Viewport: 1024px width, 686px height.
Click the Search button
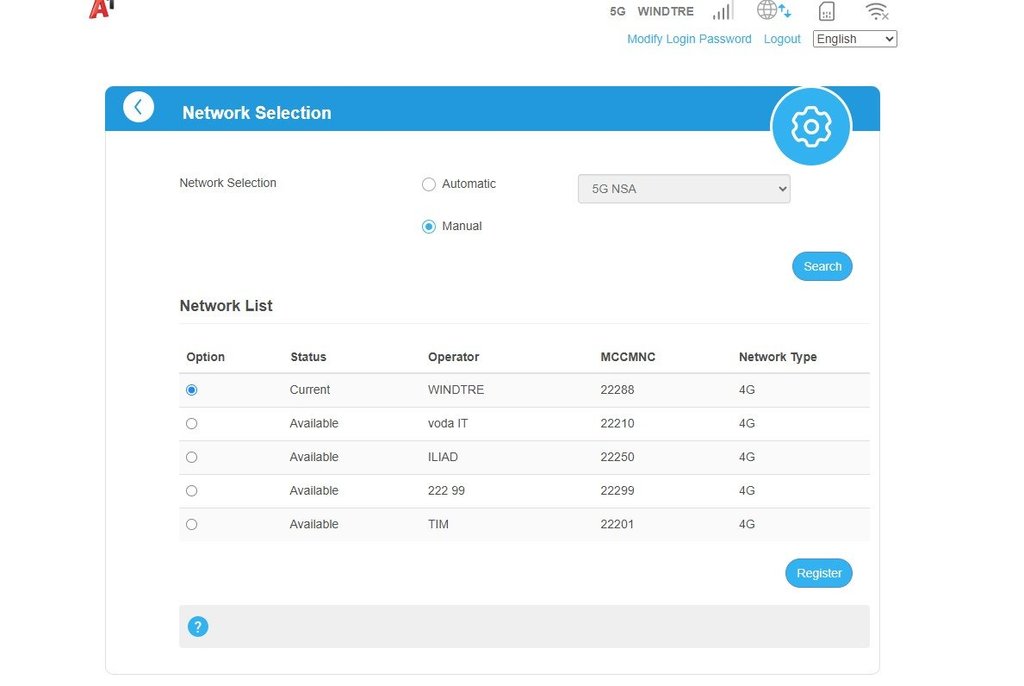coord(822,266)
